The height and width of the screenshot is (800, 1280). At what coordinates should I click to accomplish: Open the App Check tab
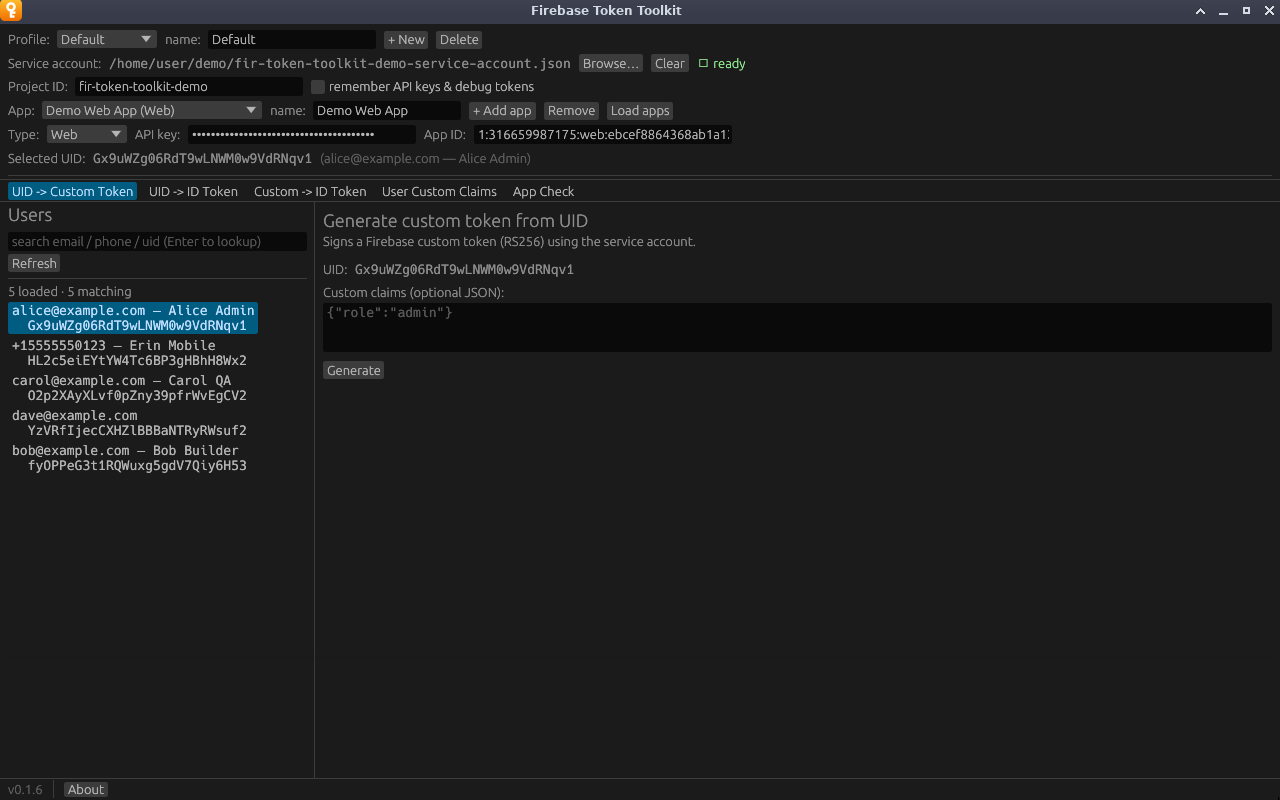tap(543, 191)
